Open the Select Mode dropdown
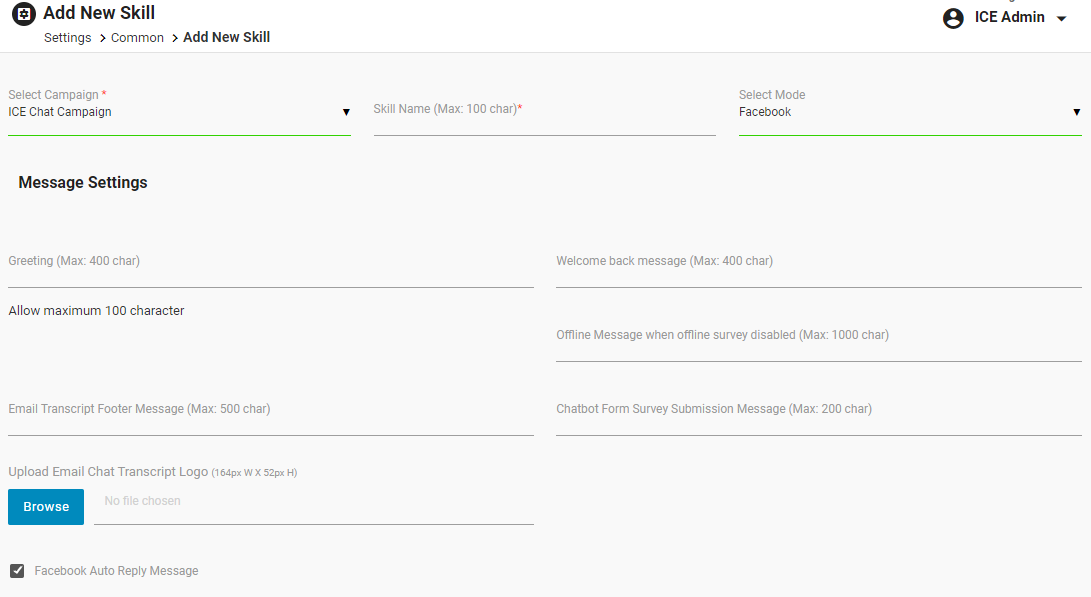 (909, 112)
